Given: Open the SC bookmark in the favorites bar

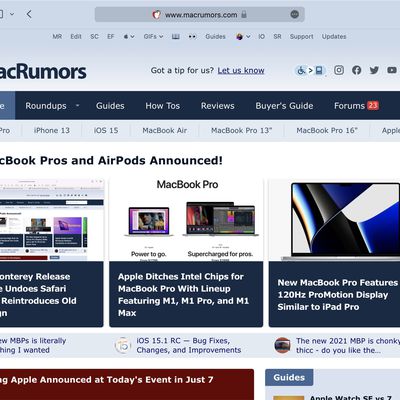Looking at the screenshot, I should click(x=94, y=37).
